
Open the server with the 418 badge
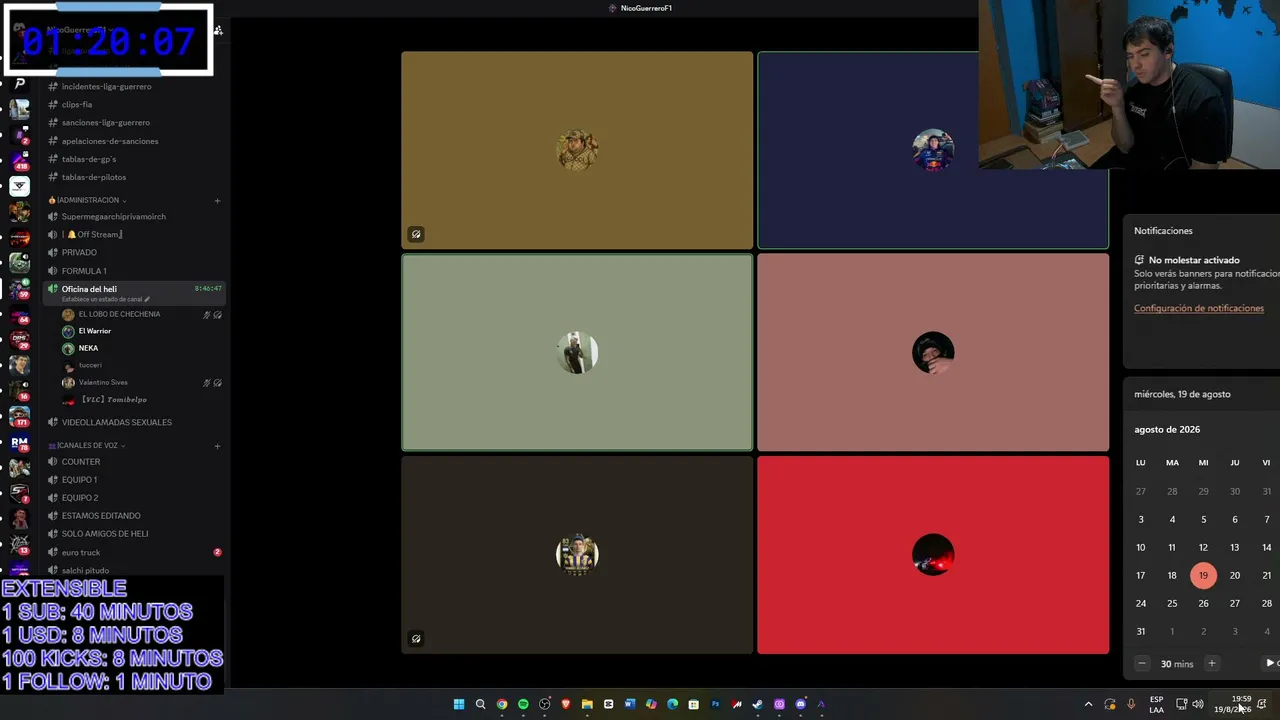(20, 160)
